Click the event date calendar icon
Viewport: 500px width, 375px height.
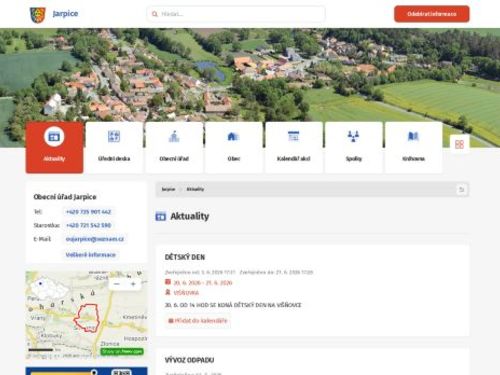tap(168, 282)
